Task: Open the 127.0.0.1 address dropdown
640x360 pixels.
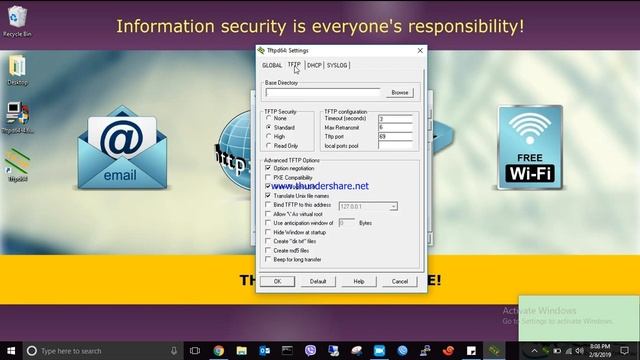Action: pos(393,207)
